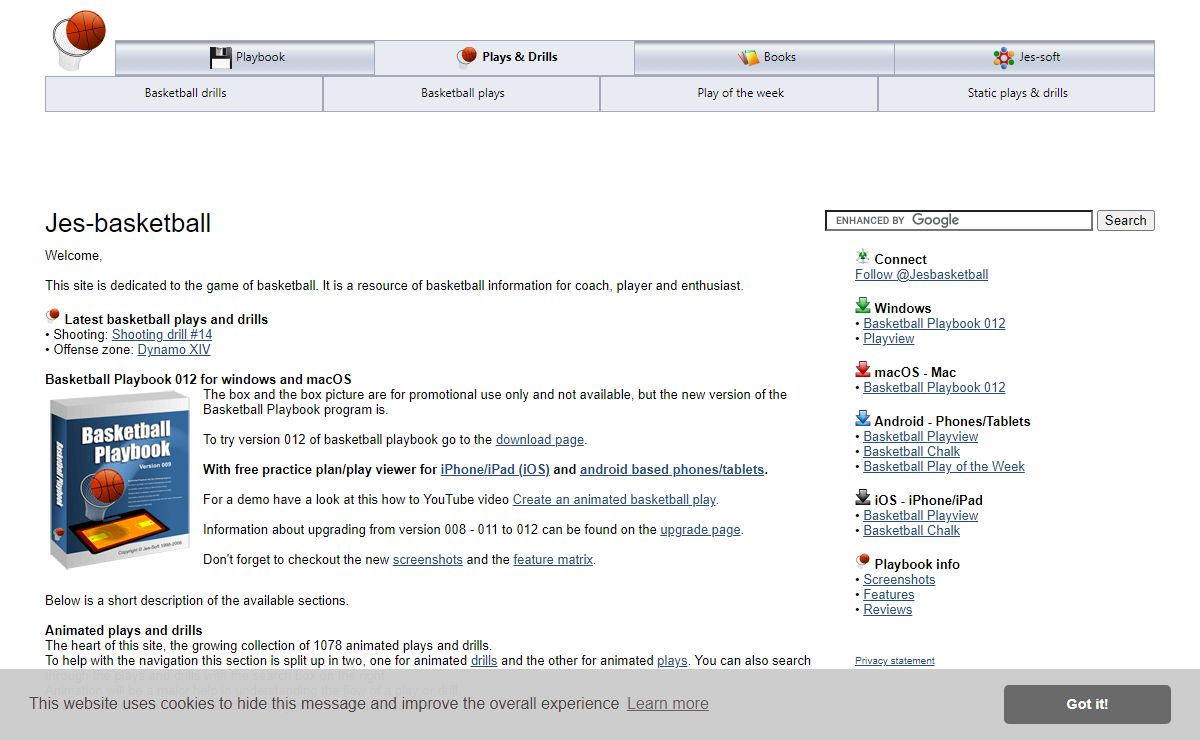Screen dimensions: 1200x740
Task: Select Basketball drills submenu item
Action: point(185,93)
